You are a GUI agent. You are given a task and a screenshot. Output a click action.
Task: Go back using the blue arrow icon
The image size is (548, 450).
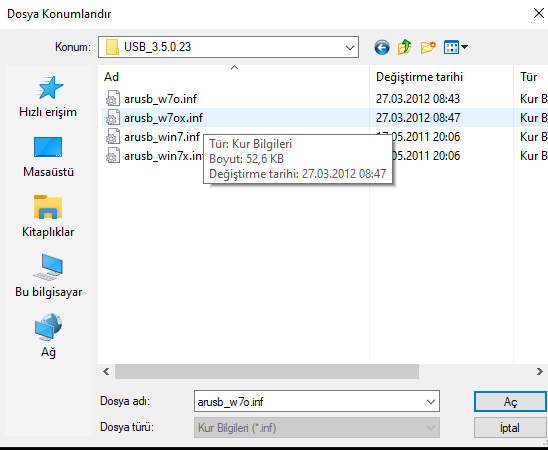(x=382, y=47)
